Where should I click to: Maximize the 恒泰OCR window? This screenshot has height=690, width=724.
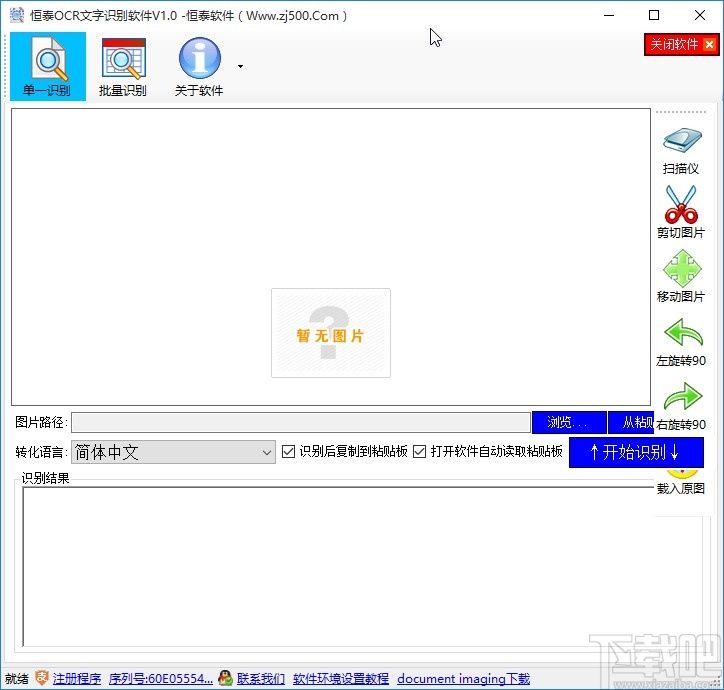click(654, 15)
